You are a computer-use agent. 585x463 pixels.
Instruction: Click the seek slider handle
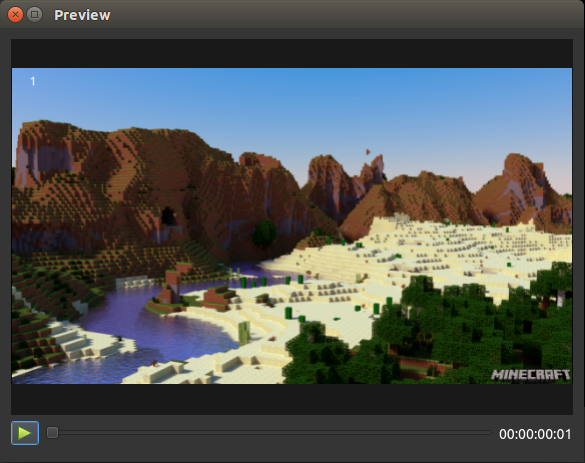coord(53,433)
